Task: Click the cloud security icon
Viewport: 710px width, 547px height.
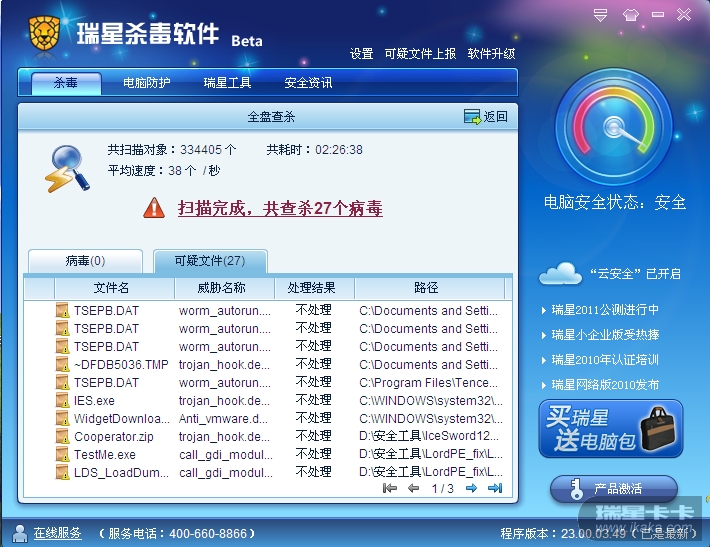Action: click(x=560, y=273)
